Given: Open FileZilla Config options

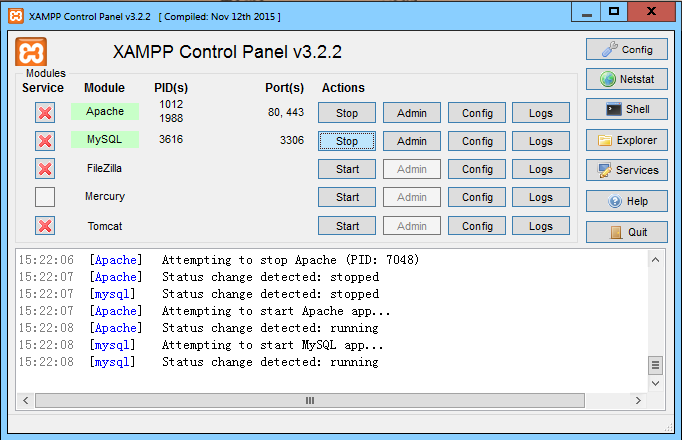Looking at the screenshot, I should coord(477,169).
